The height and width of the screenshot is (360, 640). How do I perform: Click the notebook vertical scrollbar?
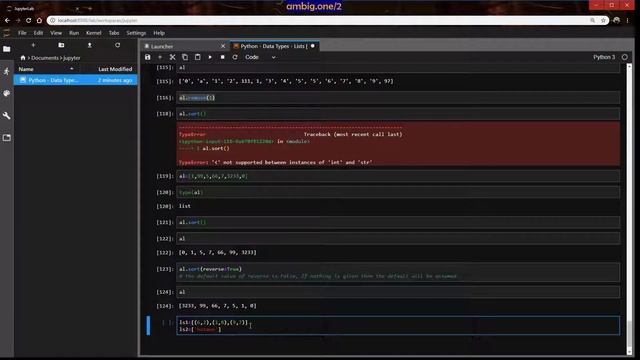tap(629, 208)
